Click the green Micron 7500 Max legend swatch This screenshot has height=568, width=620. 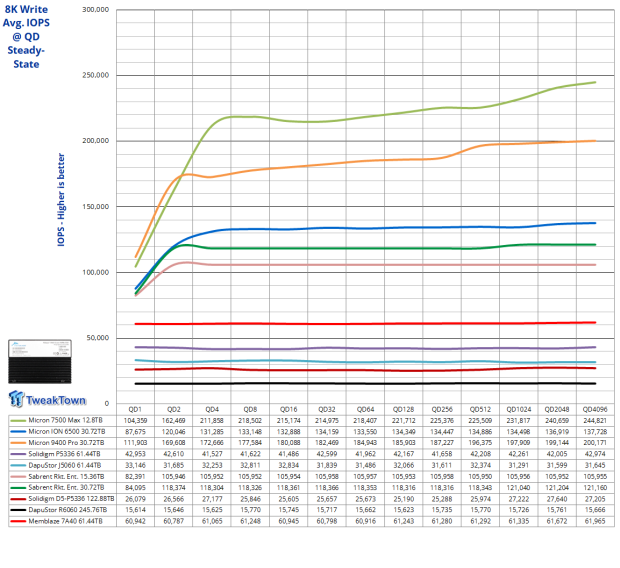(x=18, y=420)
